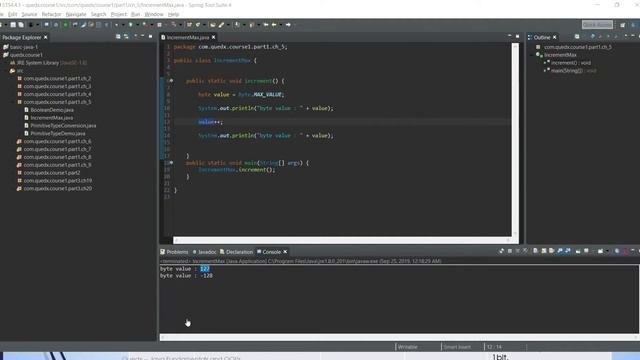Click the 12 : 14 cursor position indicator
640x360 pixels.
(494, 347)
